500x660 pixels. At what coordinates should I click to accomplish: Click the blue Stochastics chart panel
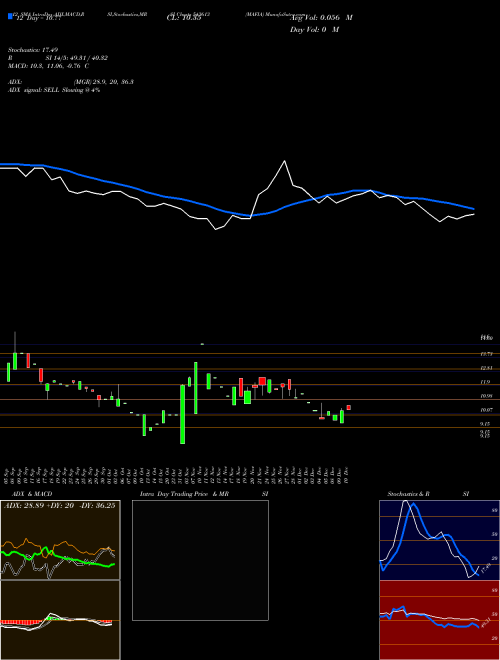click(x=439, y=540)
